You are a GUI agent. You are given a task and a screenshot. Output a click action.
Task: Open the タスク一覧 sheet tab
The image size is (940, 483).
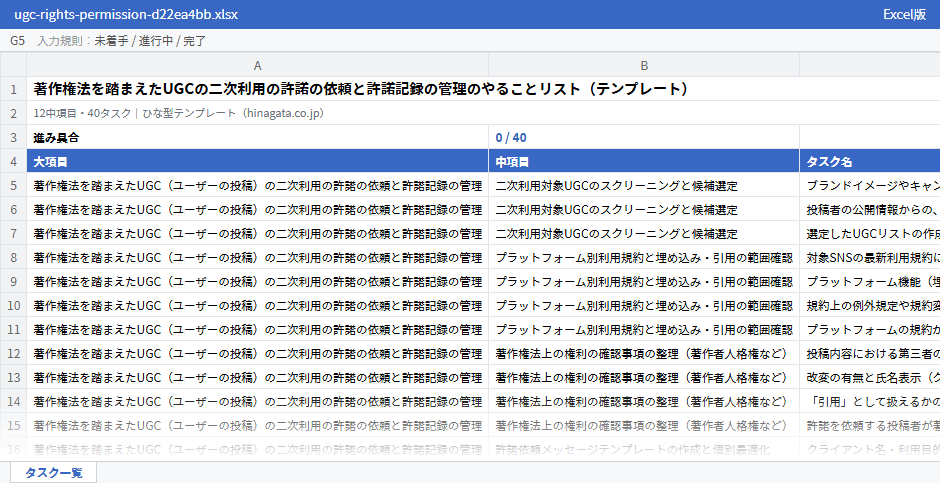tap(53, 472)
